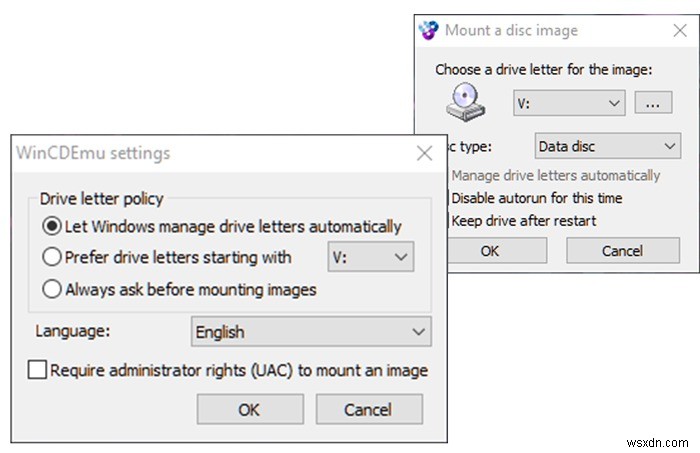This screenshot has width=700, height=453.
Task: Select Let Windows manage drive letters automatically
Action: click(51, 227)
